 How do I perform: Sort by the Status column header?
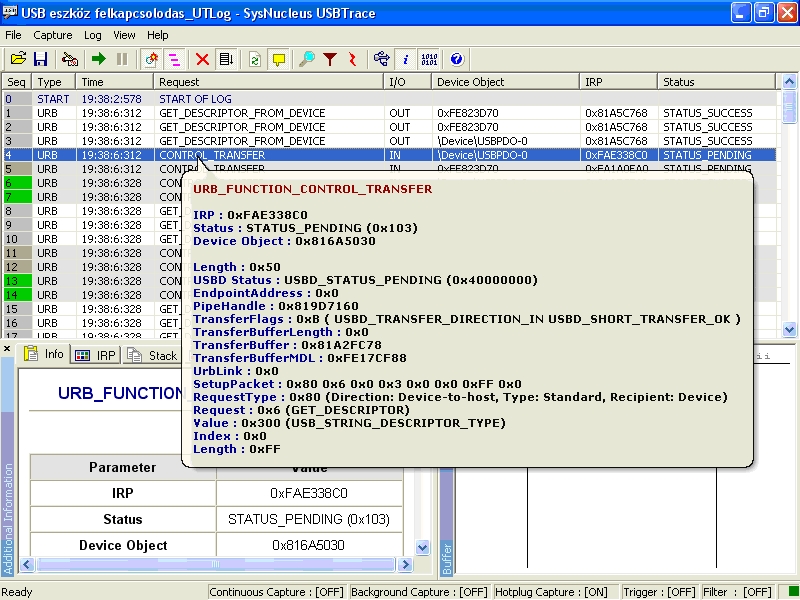click(x=716, y=82)
